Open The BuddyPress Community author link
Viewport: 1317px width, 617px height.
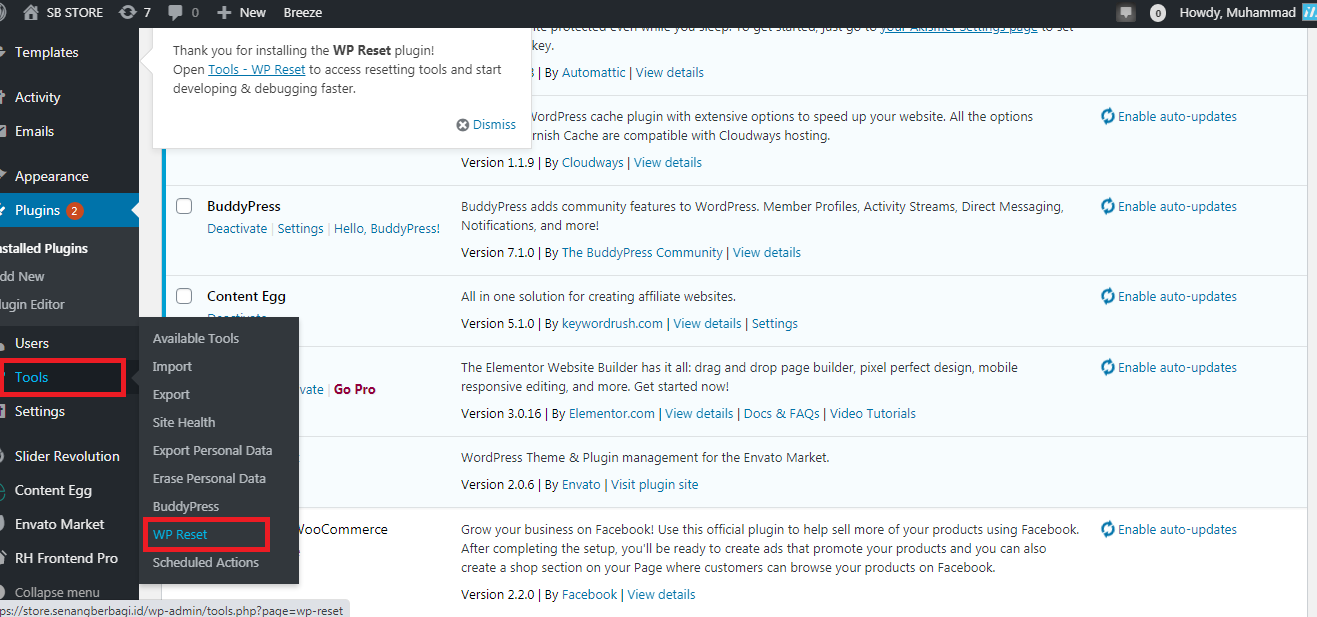click(x=642, y=252)
